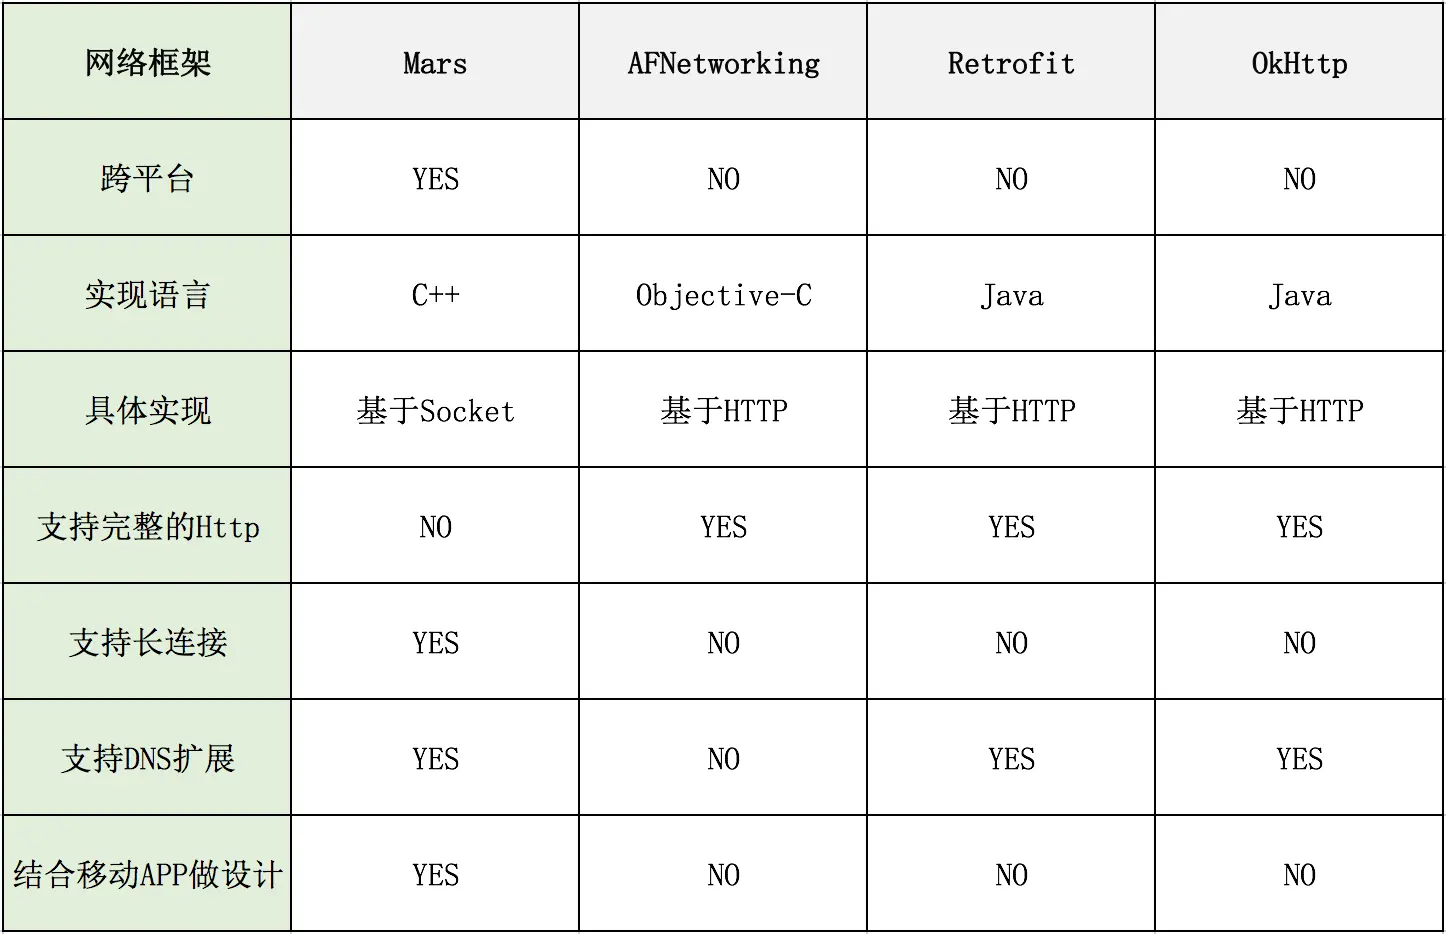
Task: Click the 支持完整的Http row label
Action: (x=147, y=526)
